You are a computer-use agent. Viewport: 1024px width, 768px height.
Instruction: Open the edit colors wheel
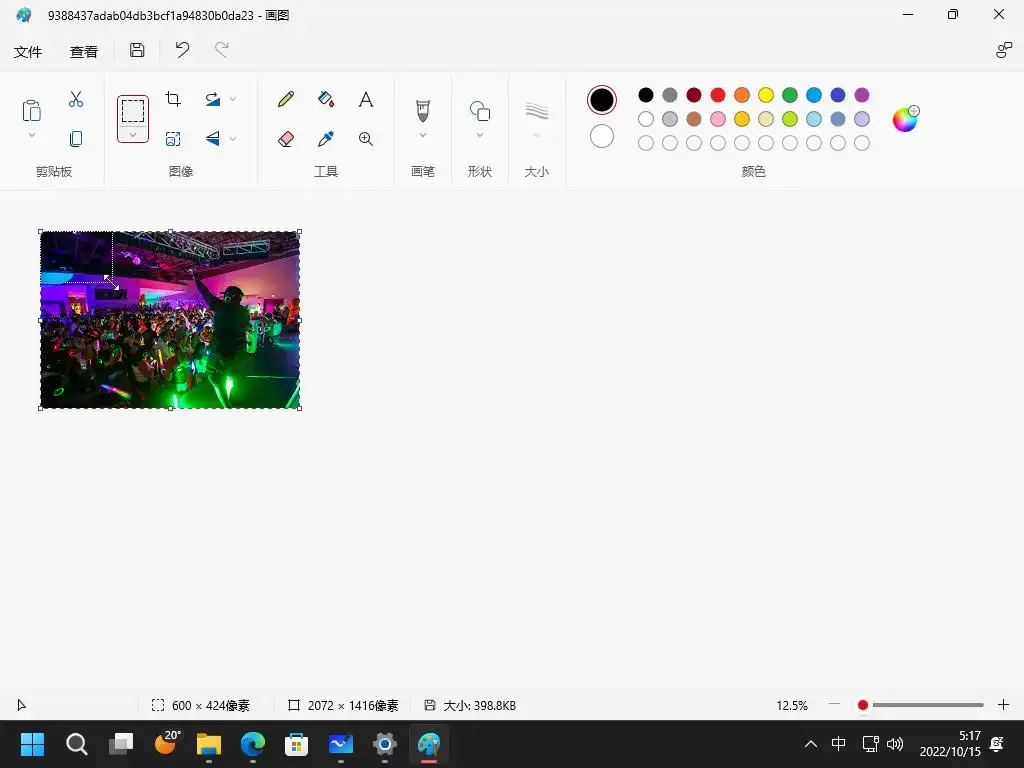pyautogui.click(x=905, y=119)
